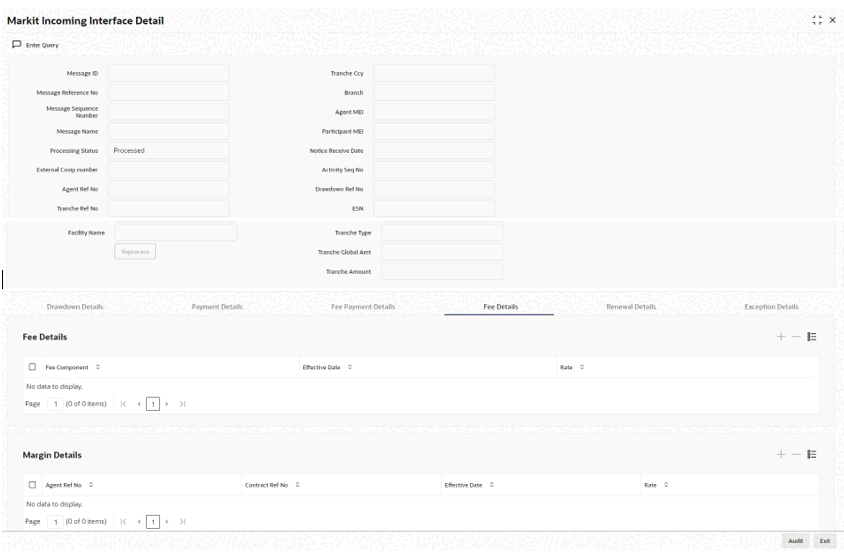Viewport: 844px width, 554px height.
Task: Click the Agent MEI field
Action: 434,112
